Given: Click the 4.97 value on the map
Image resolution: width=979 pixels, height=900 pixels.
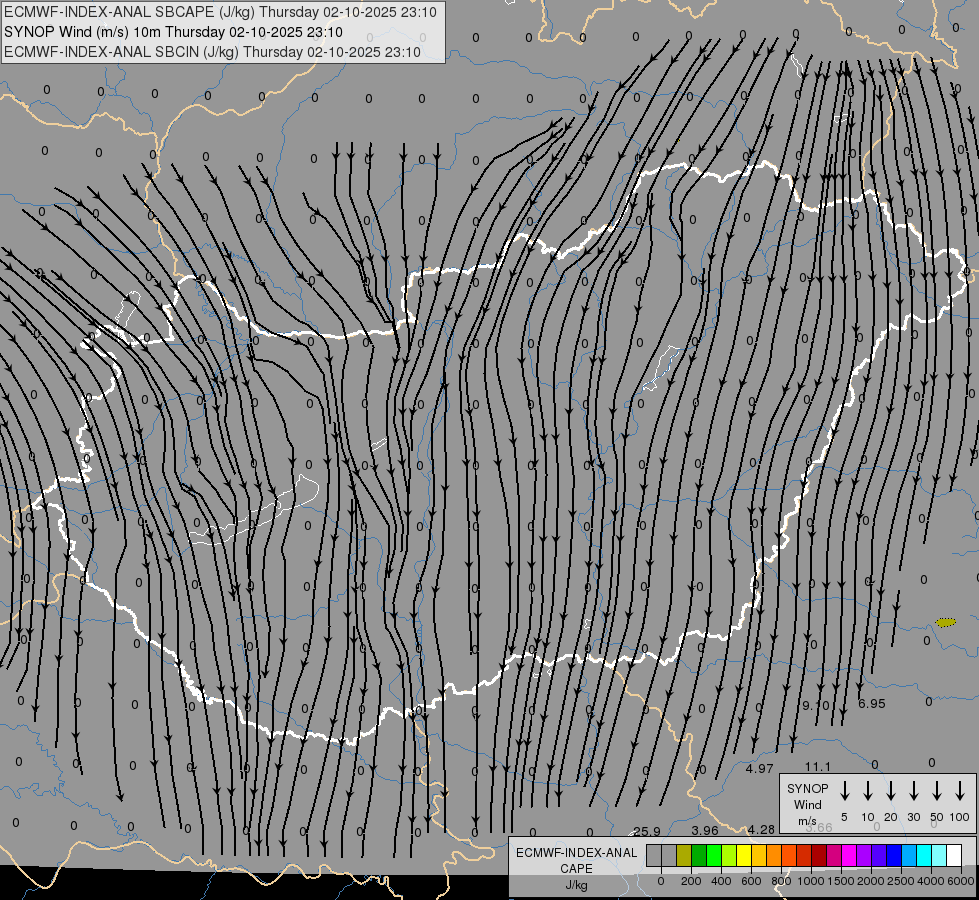Looking at the screenshot, I should pyautogui.click(x=760, y=769).
